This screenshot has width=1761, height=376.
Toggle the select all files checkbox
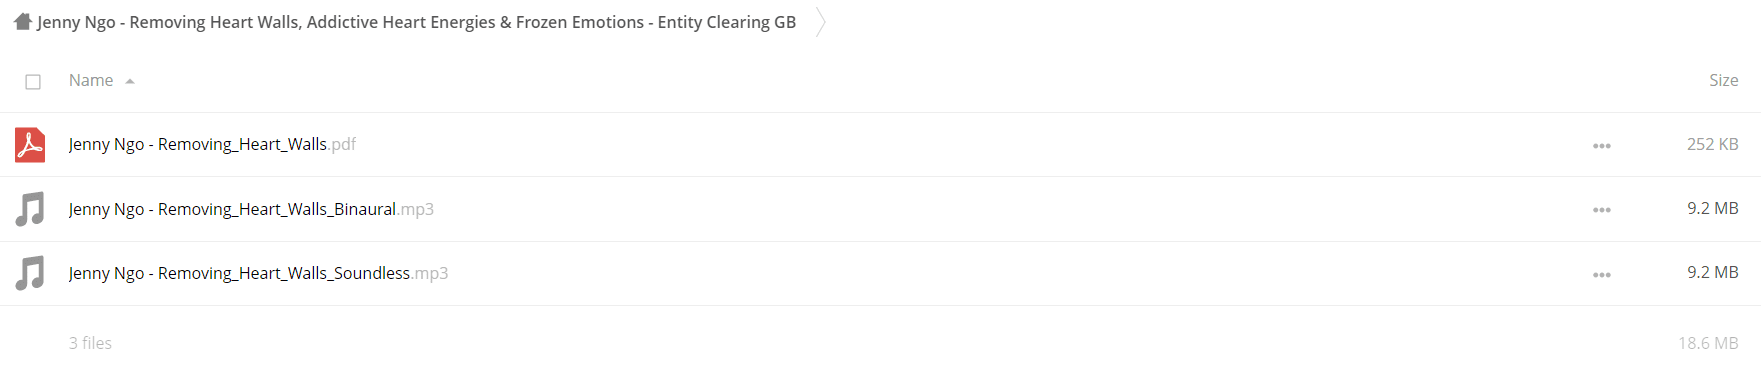click(33, 82)
